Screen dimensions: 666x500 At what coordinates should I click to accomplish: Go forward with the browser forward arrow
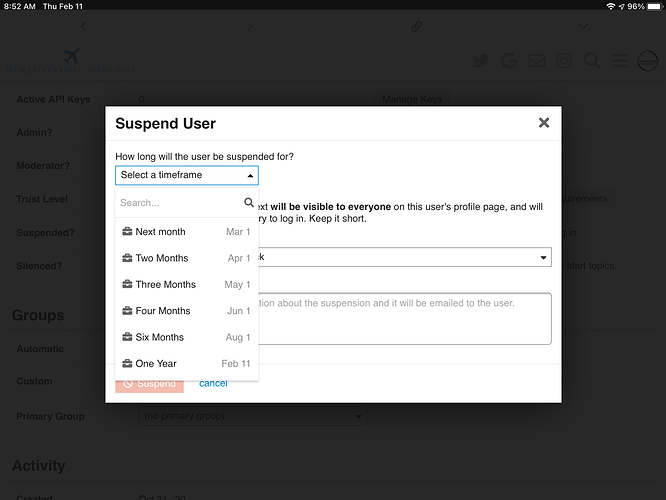[250, 27]
